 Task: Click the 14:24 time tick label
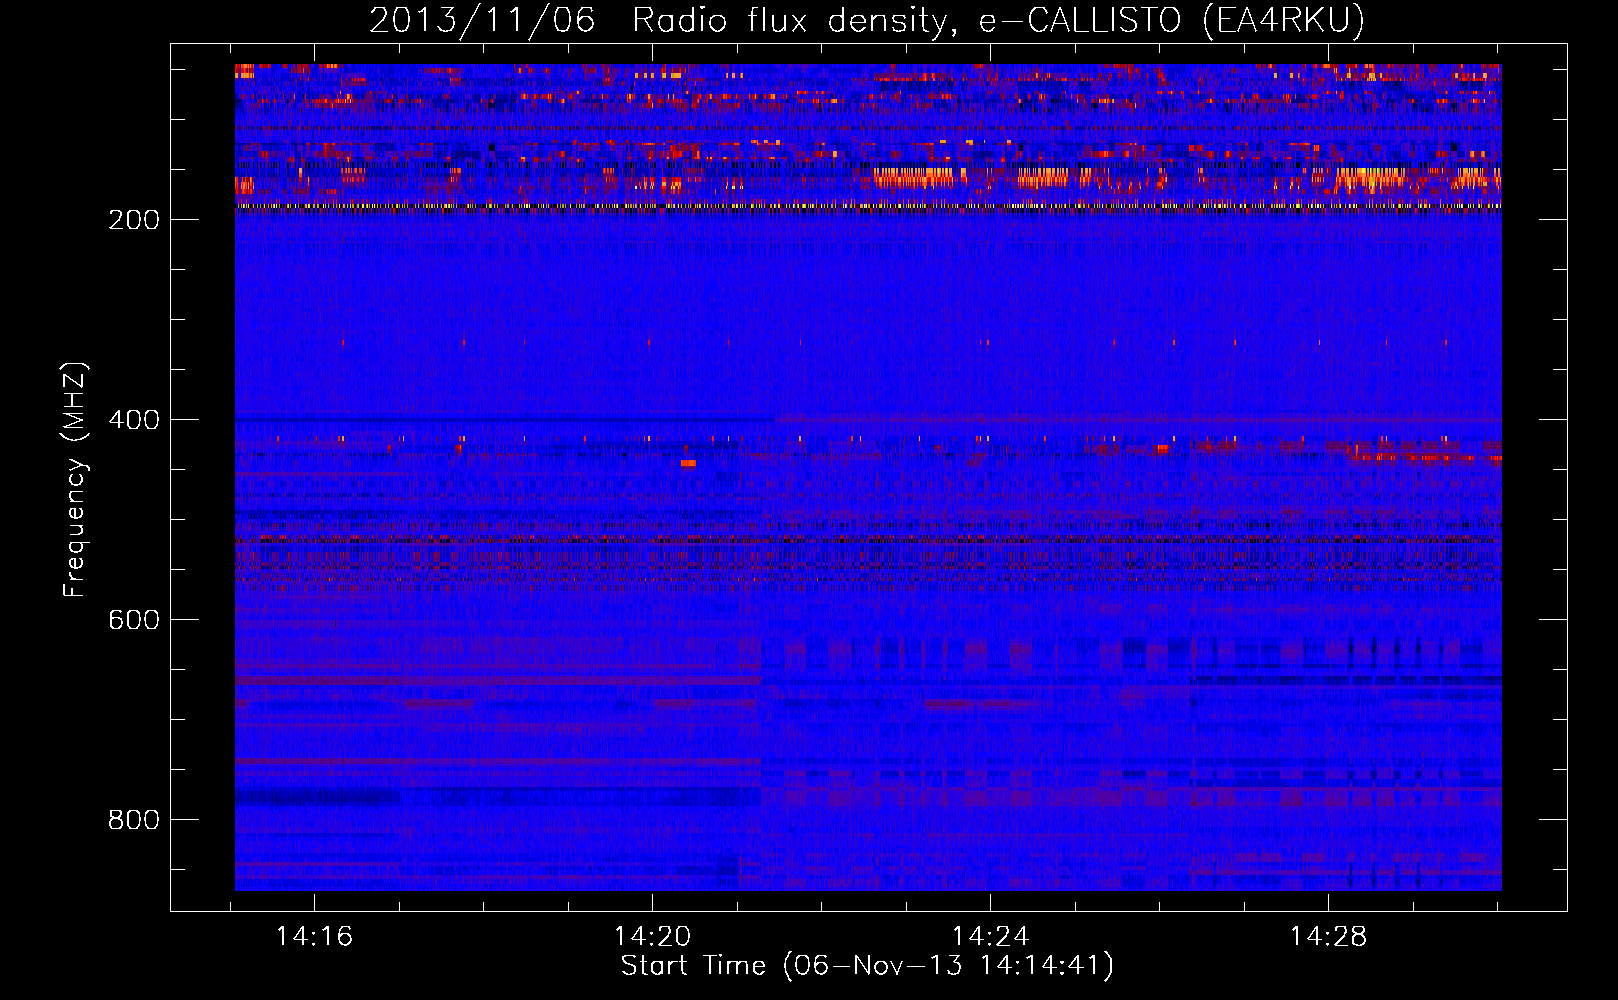coord(990,937)
